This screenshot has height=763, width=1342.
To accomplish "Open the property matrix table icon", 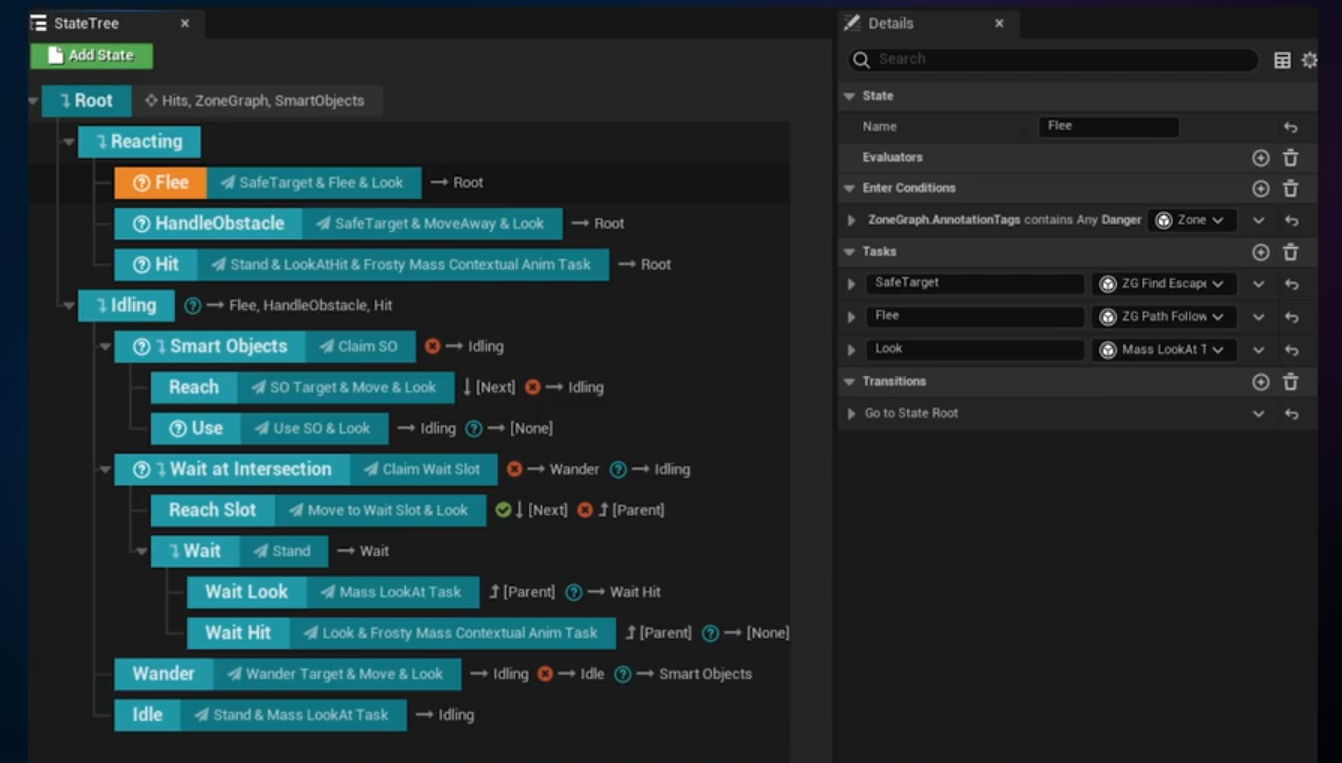I will [1282, 60].
